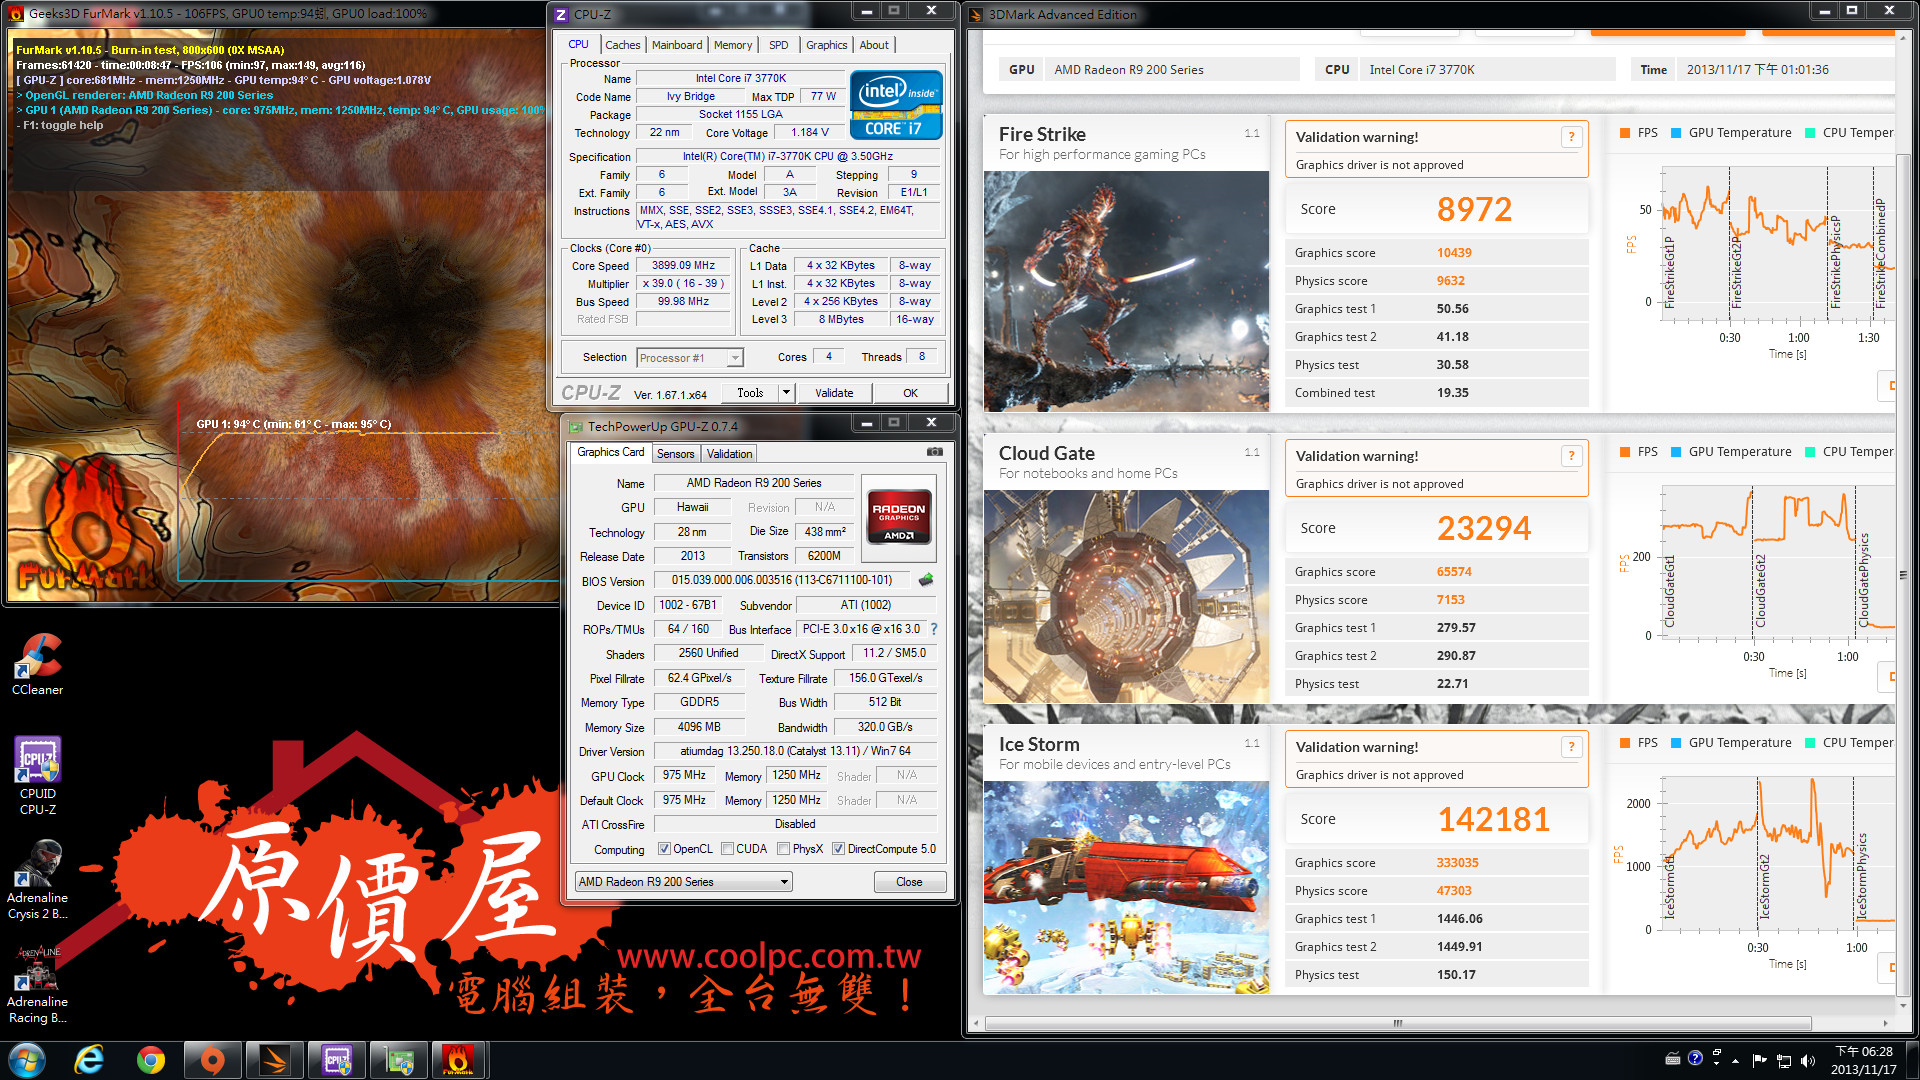Screen dimensions: 1920x1080
Task: Click the 3DMark horizontal scrollbar
Action: tap(1398, 1023)
